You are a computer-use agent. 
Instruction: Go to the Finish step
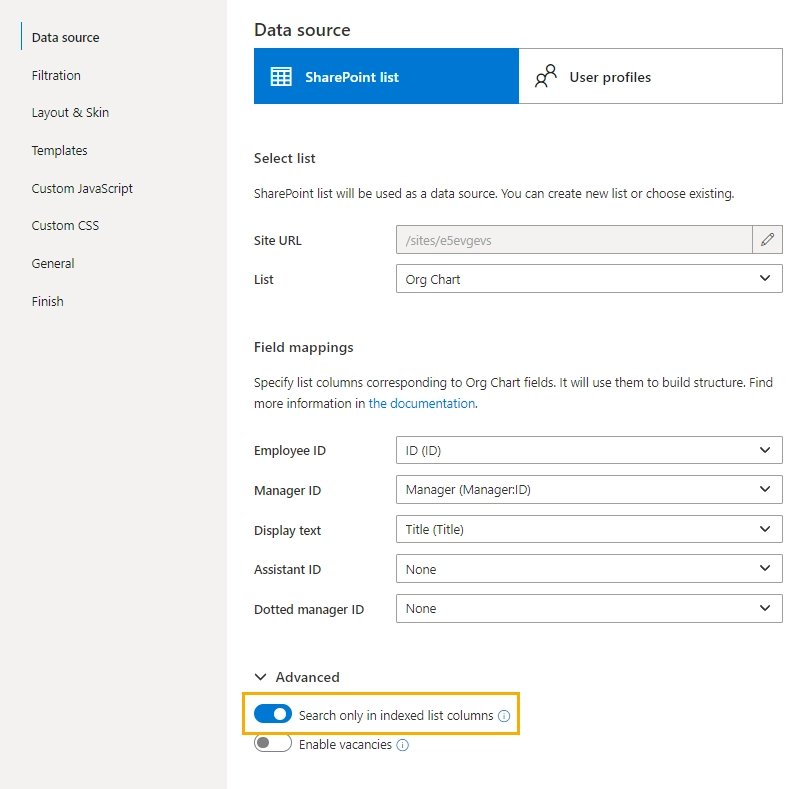pyautogui.click(x=47, y=301)
